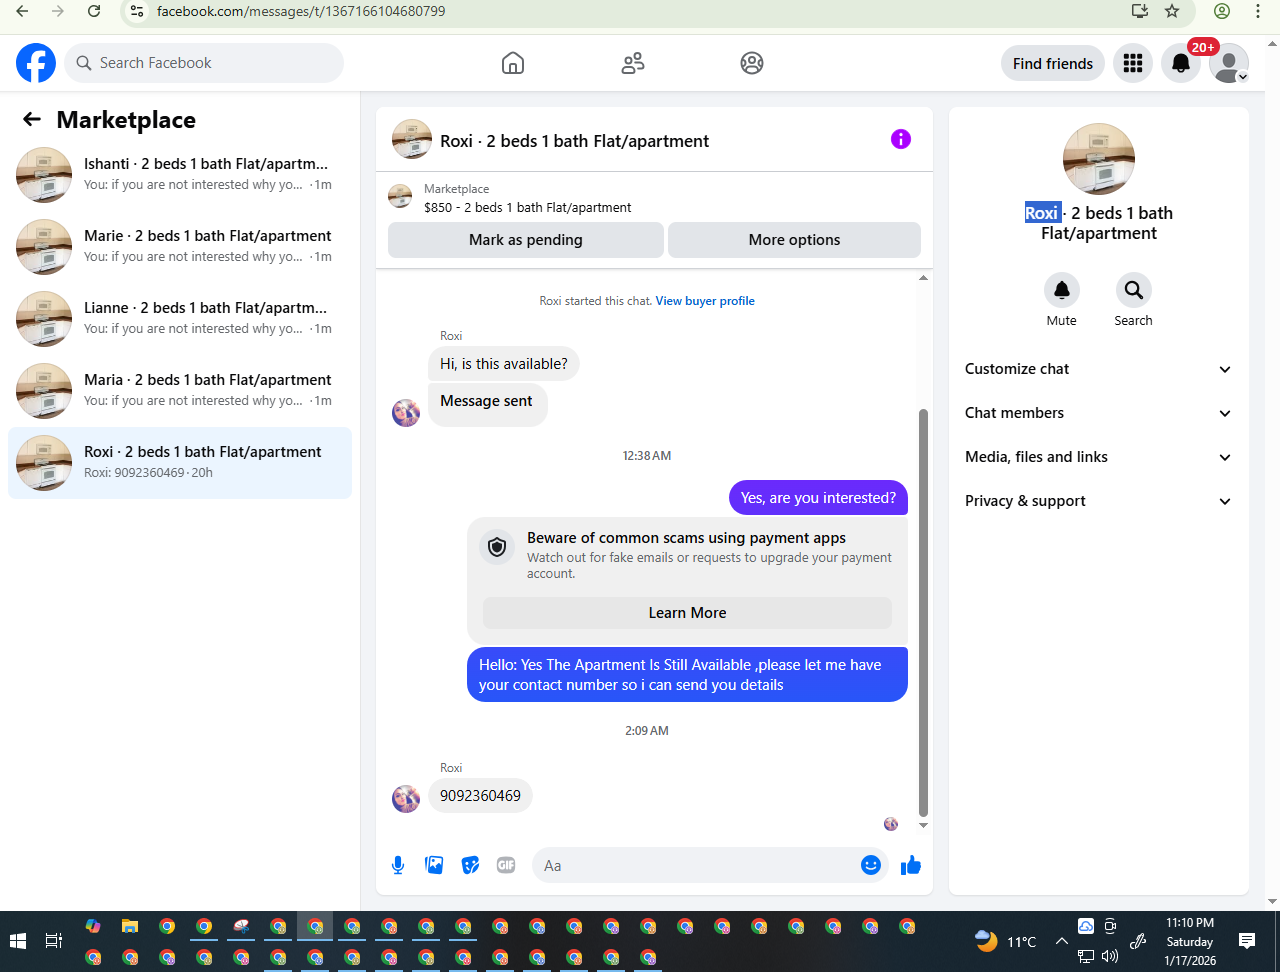Viewport: 1280px width, 972px height.
Task: Expand Chat members section
Action: (x=1099, y=413)
